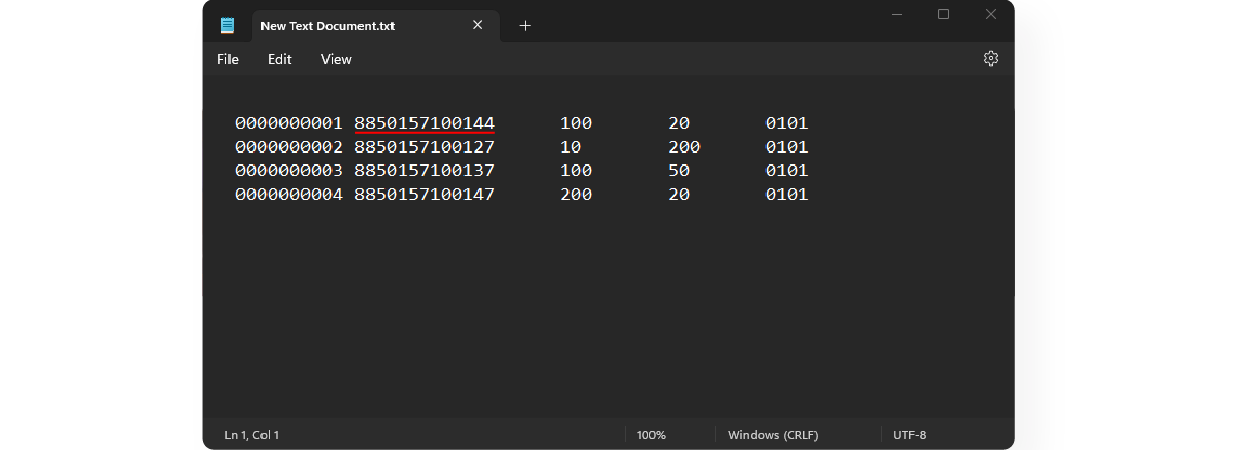Place cursor at 0000000003 in text
This screenshot has width=1257, height=450.
(288, 171)
